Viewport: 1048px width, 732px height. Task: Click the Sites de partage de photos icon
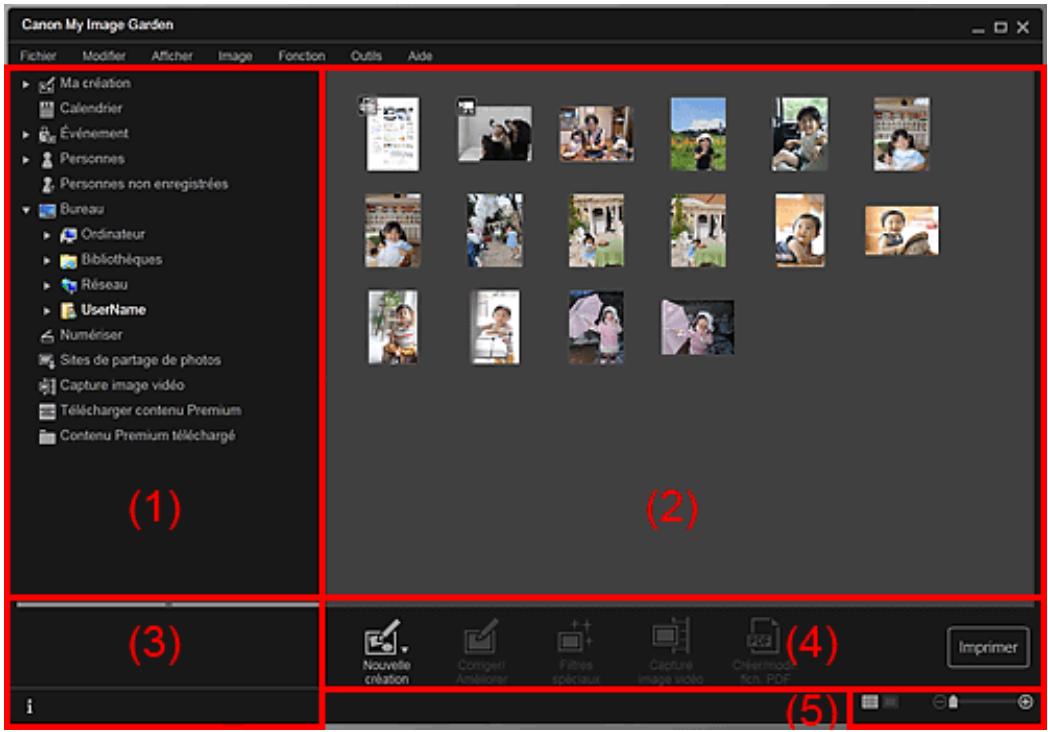(x=46, y=362)
